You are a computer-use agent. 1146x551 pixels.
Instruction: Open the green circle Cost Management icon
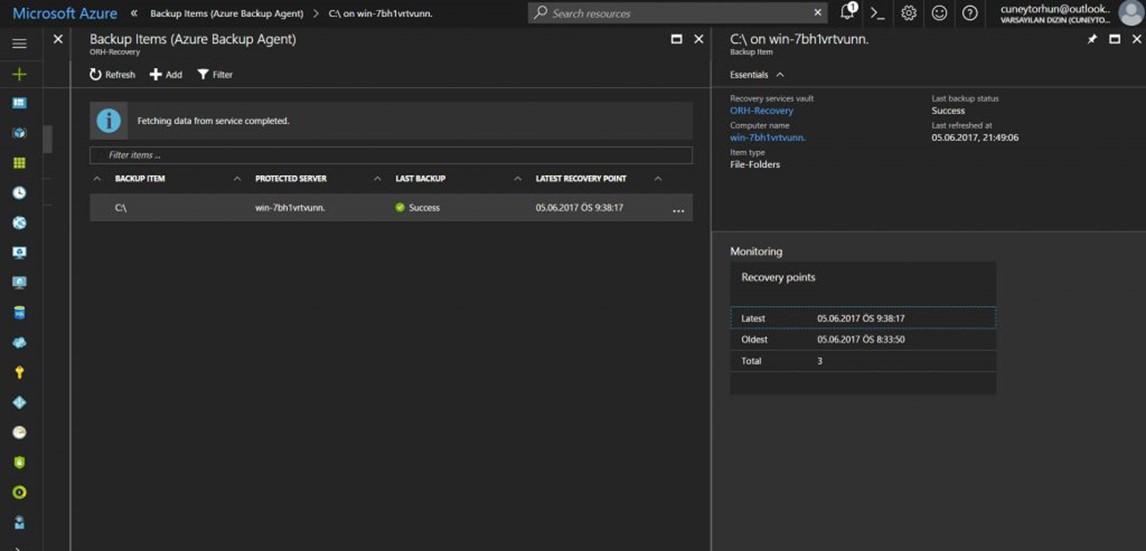20,493
